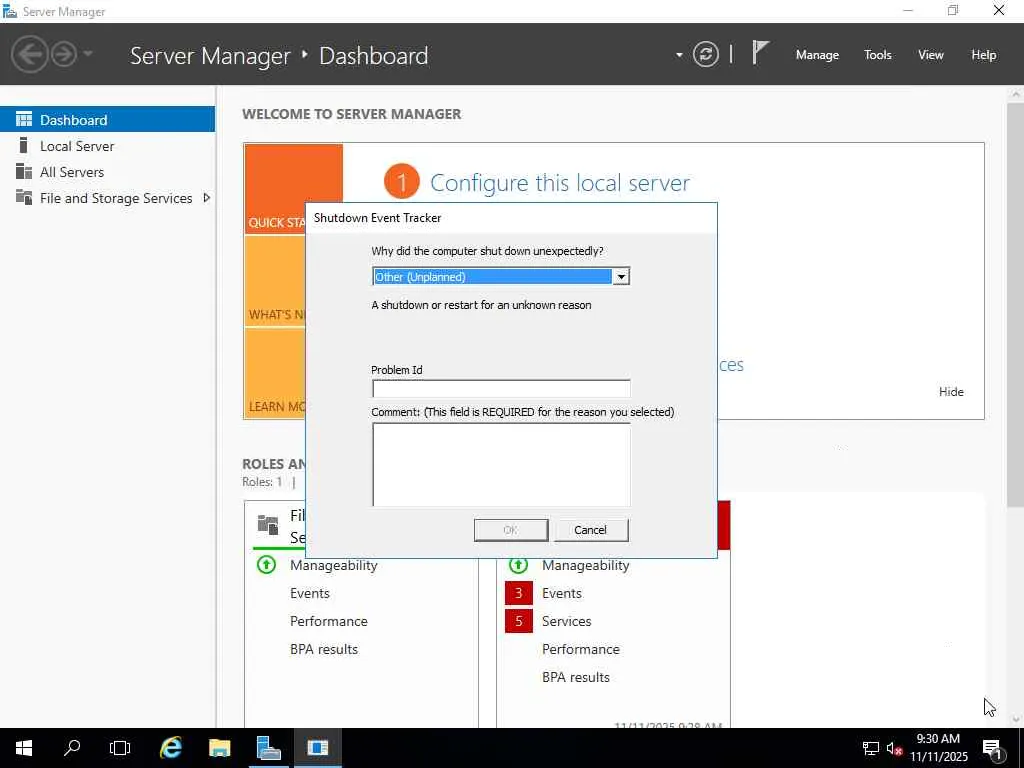Click File and Storage Services tile header icon
The width and height of the screenshot is (1024, 768).
[x=268, y=524]
